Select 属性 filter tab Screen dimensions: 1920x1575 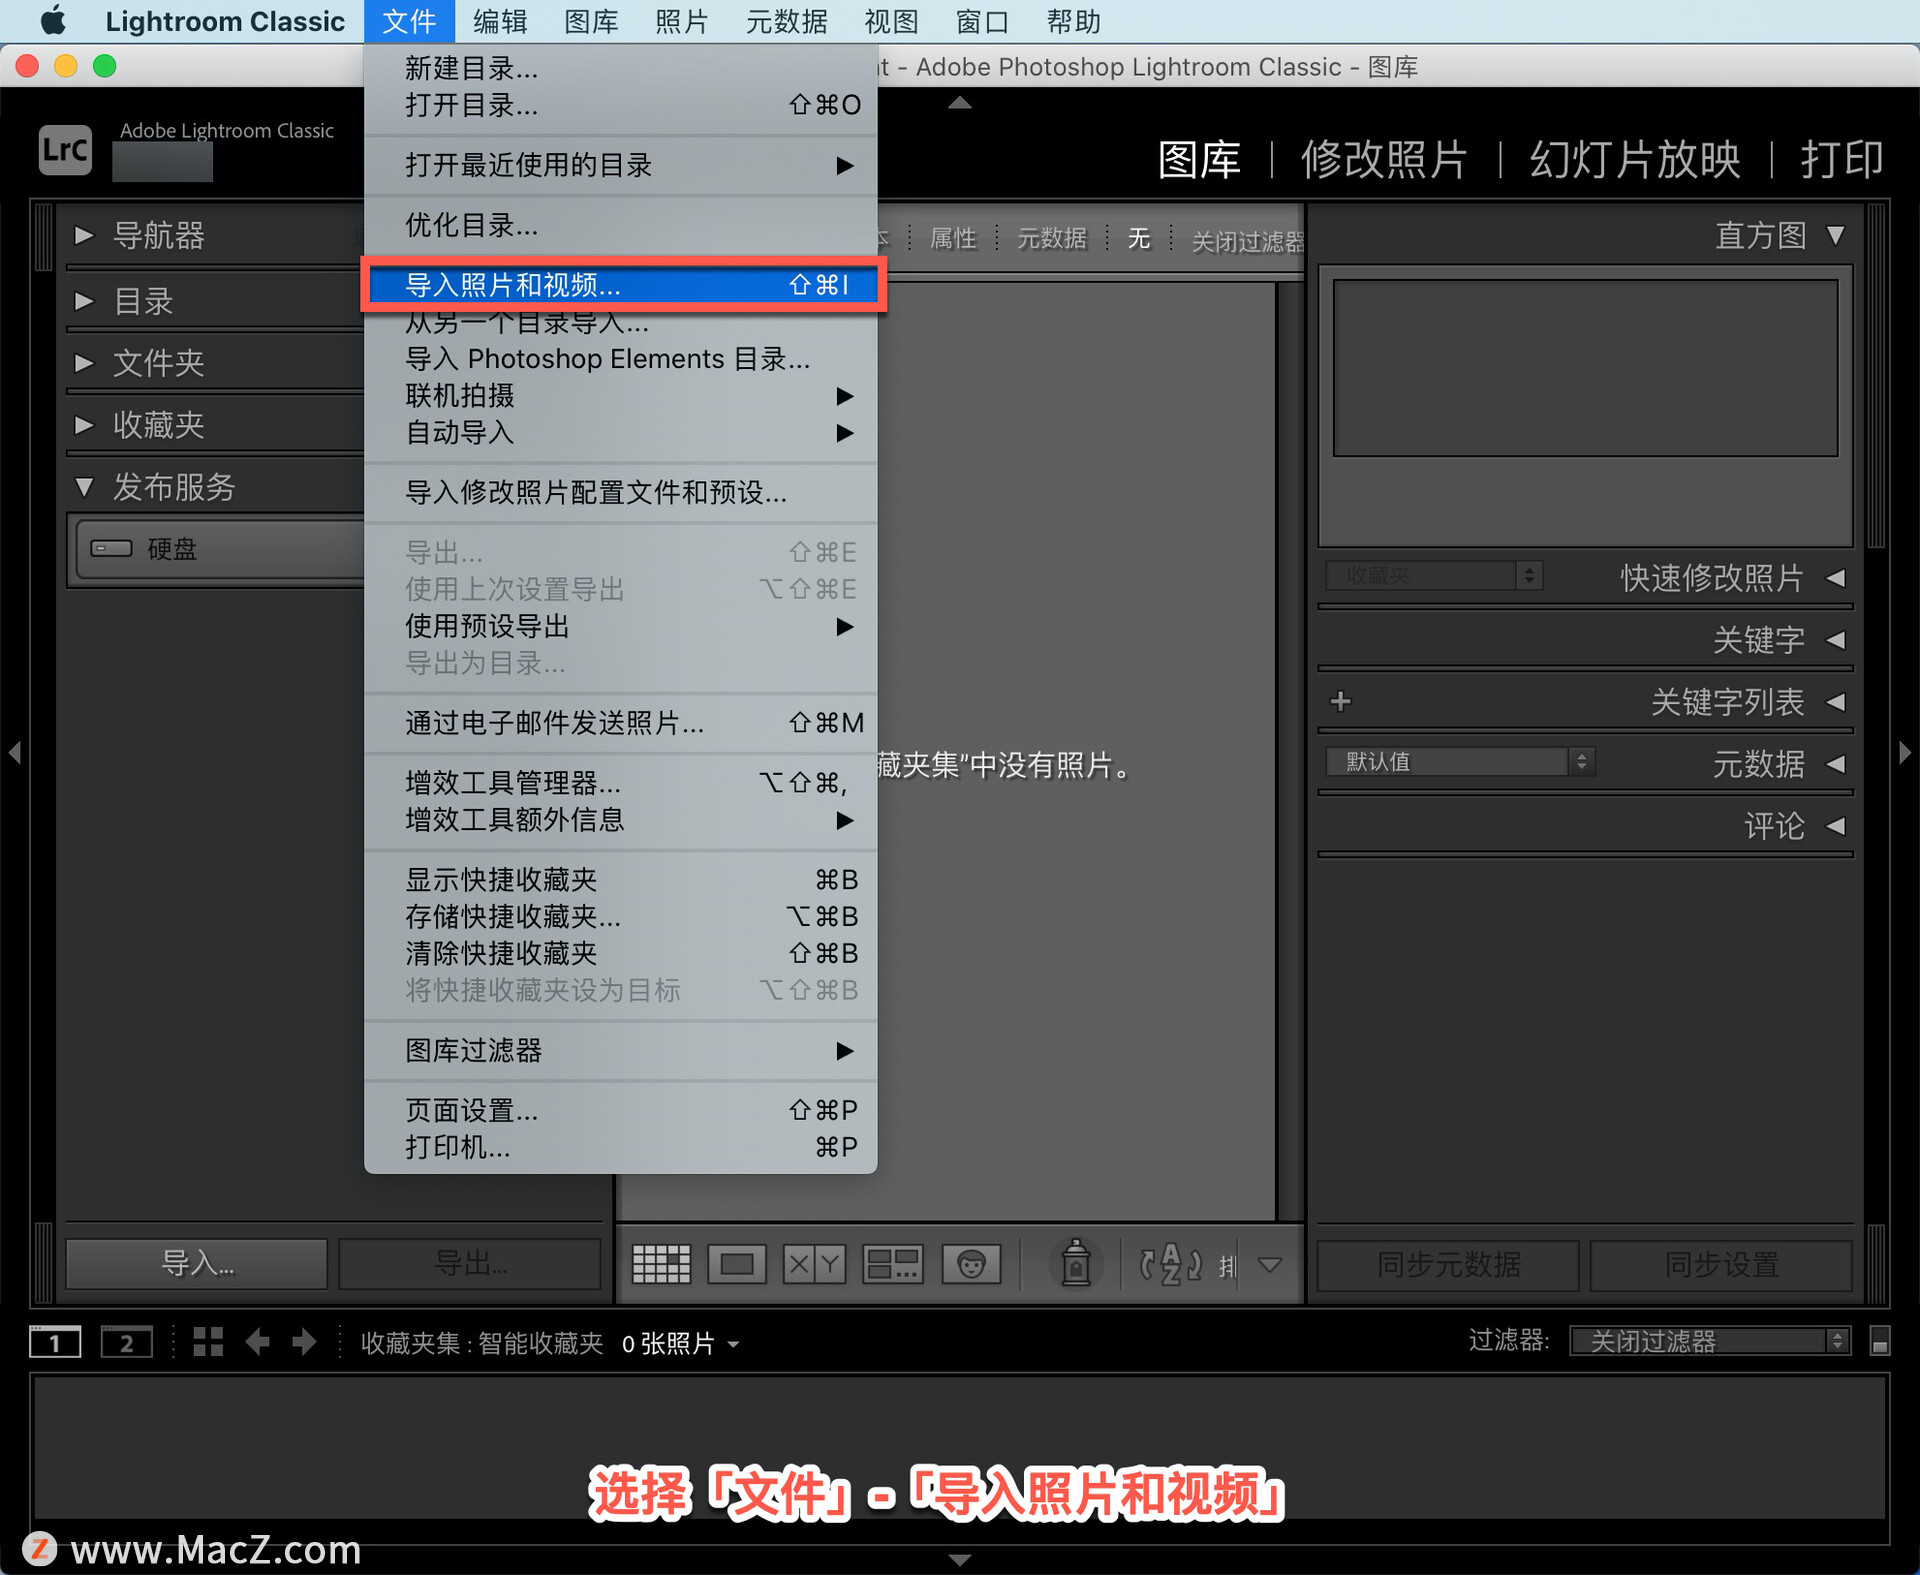click(953, 239)
